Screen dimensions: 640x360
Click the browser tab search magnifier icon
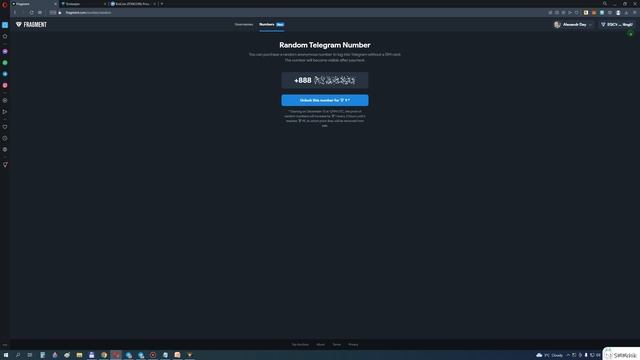pyautogui.click(x=605, y=4)
